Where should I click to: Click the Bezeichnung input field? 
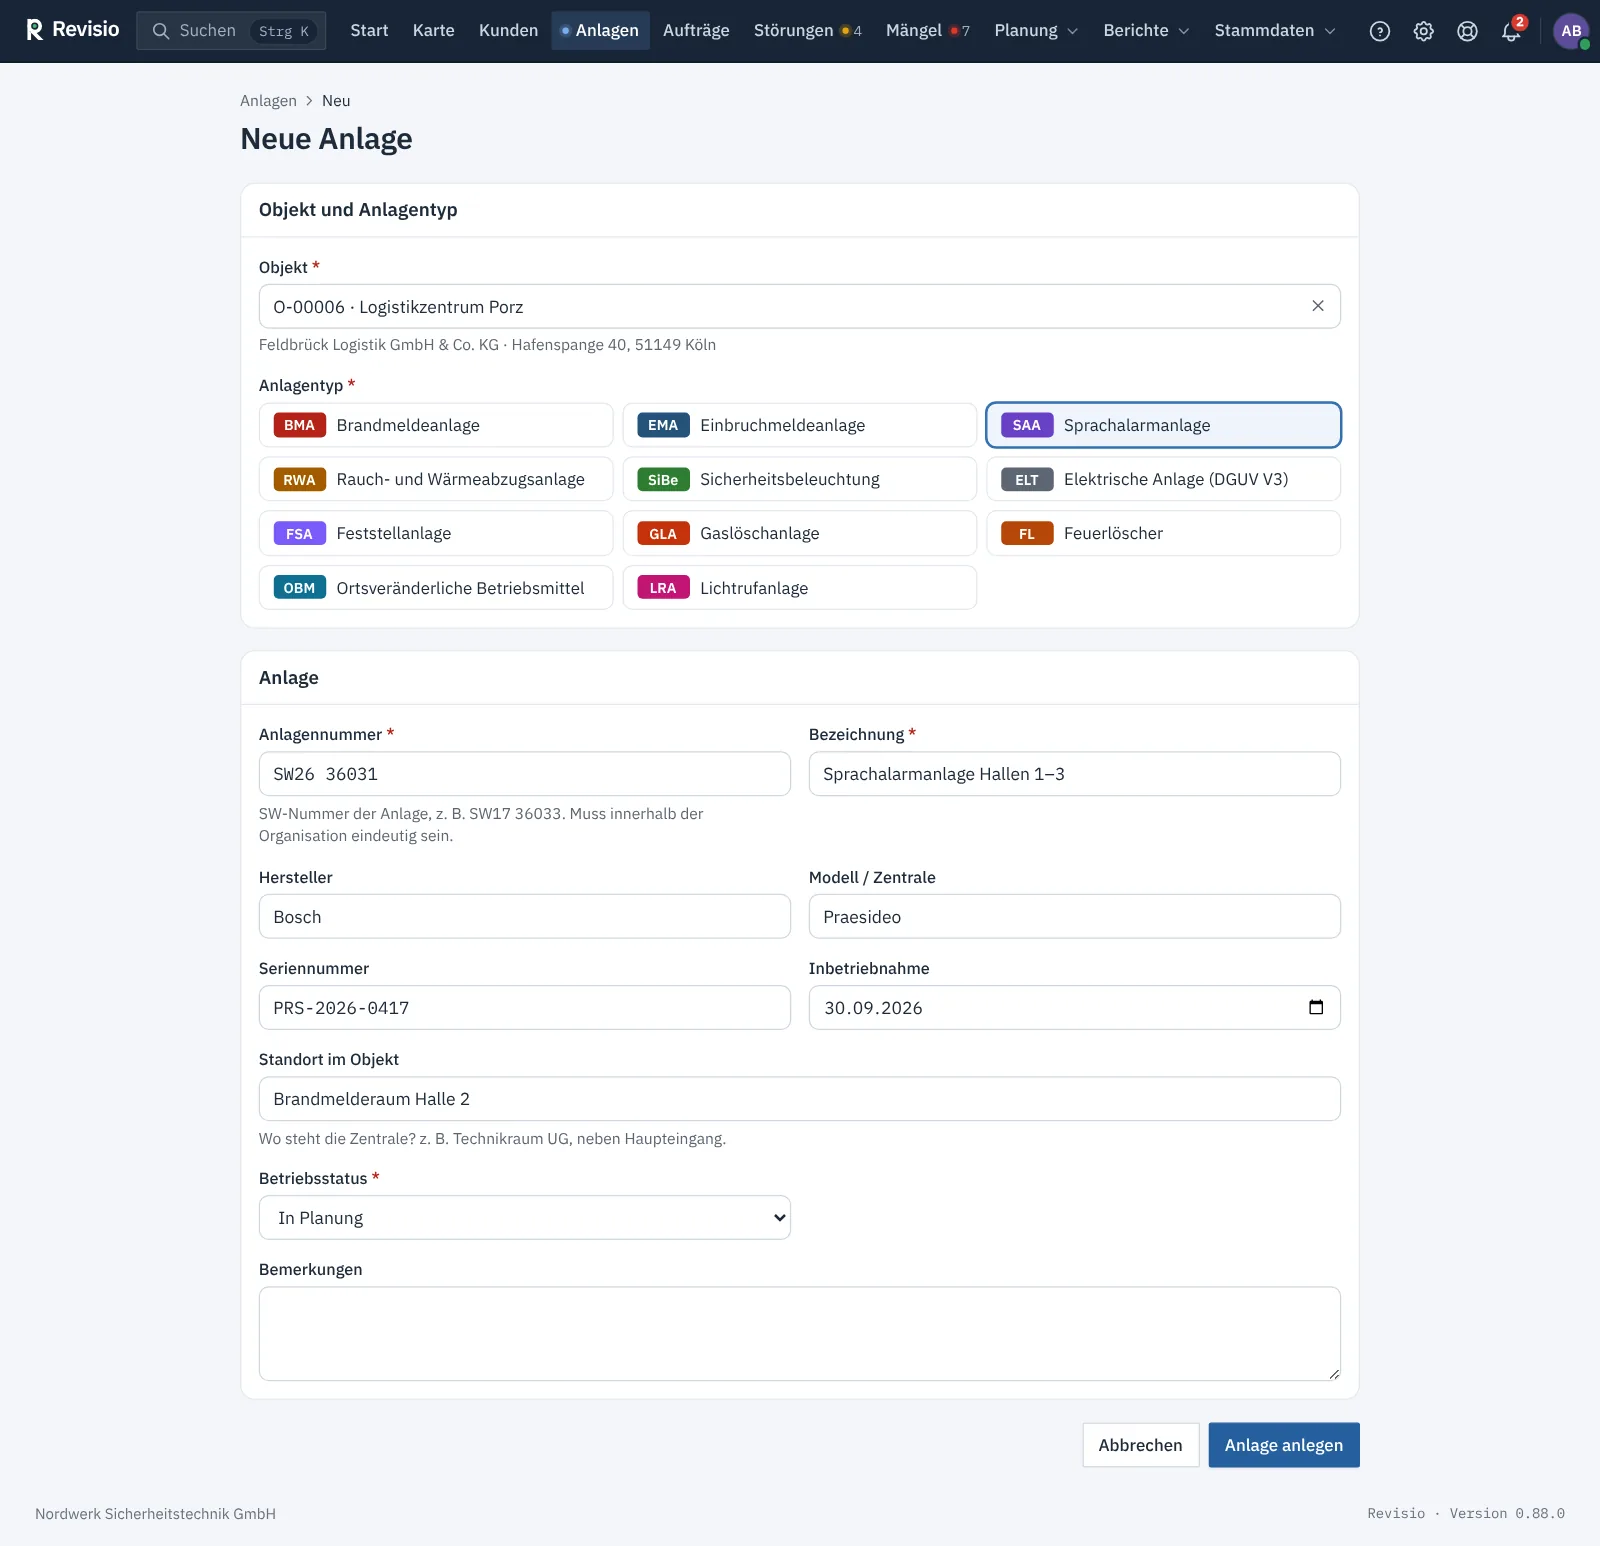pos(1074,774)
